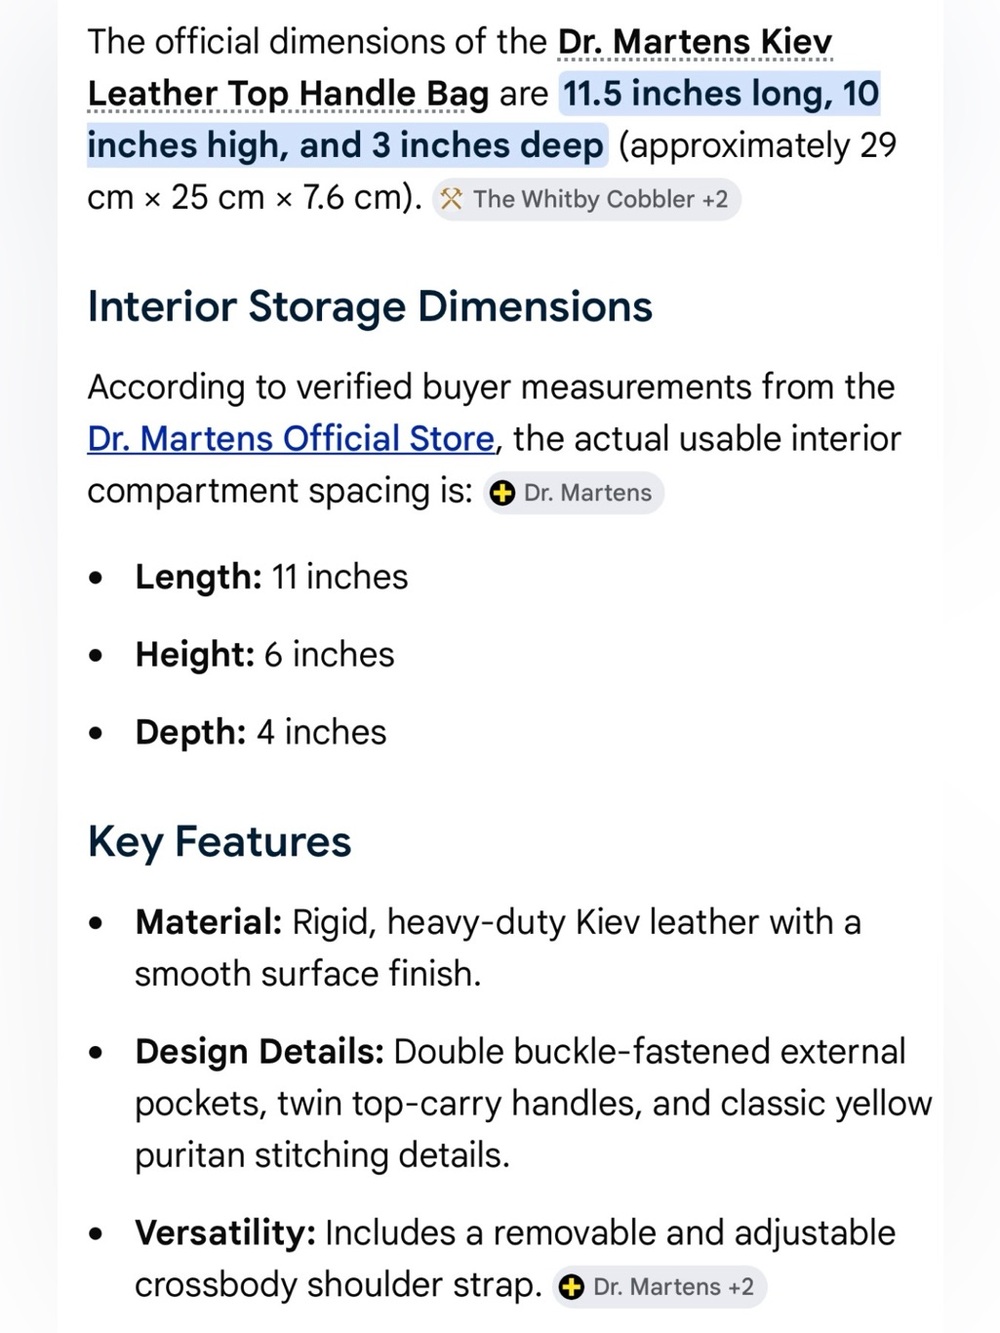The height and width of the screenshot is (1333, 1000).
Task: Click the crossed-hammers Whitby Cobbler icon
Action: [x=452, y=199]
